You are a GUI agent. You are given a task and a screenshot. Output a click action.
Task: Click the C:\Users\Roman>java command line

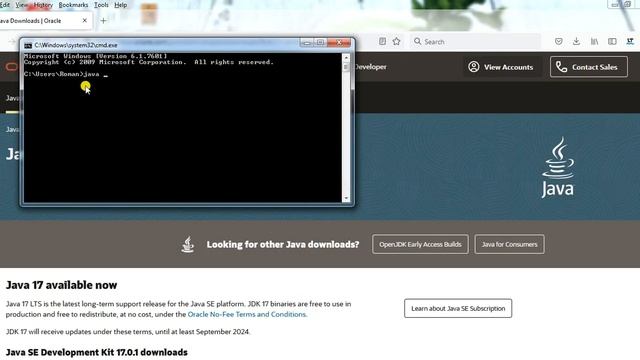(x=65, y=74)
